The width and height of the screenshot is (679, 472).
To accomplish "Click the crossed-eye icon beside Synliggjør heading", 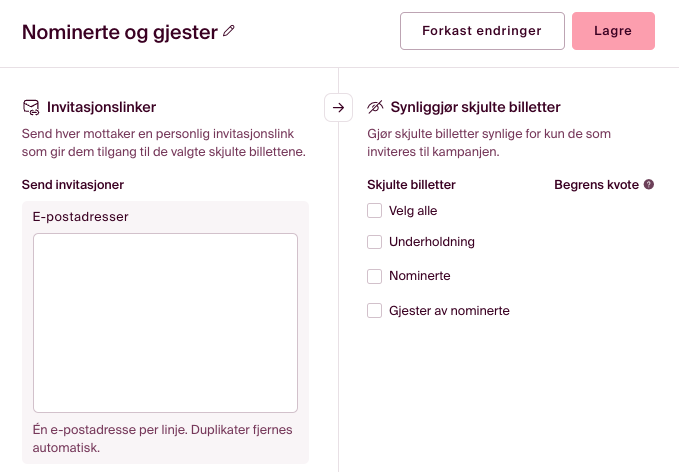I will [376, 107].
